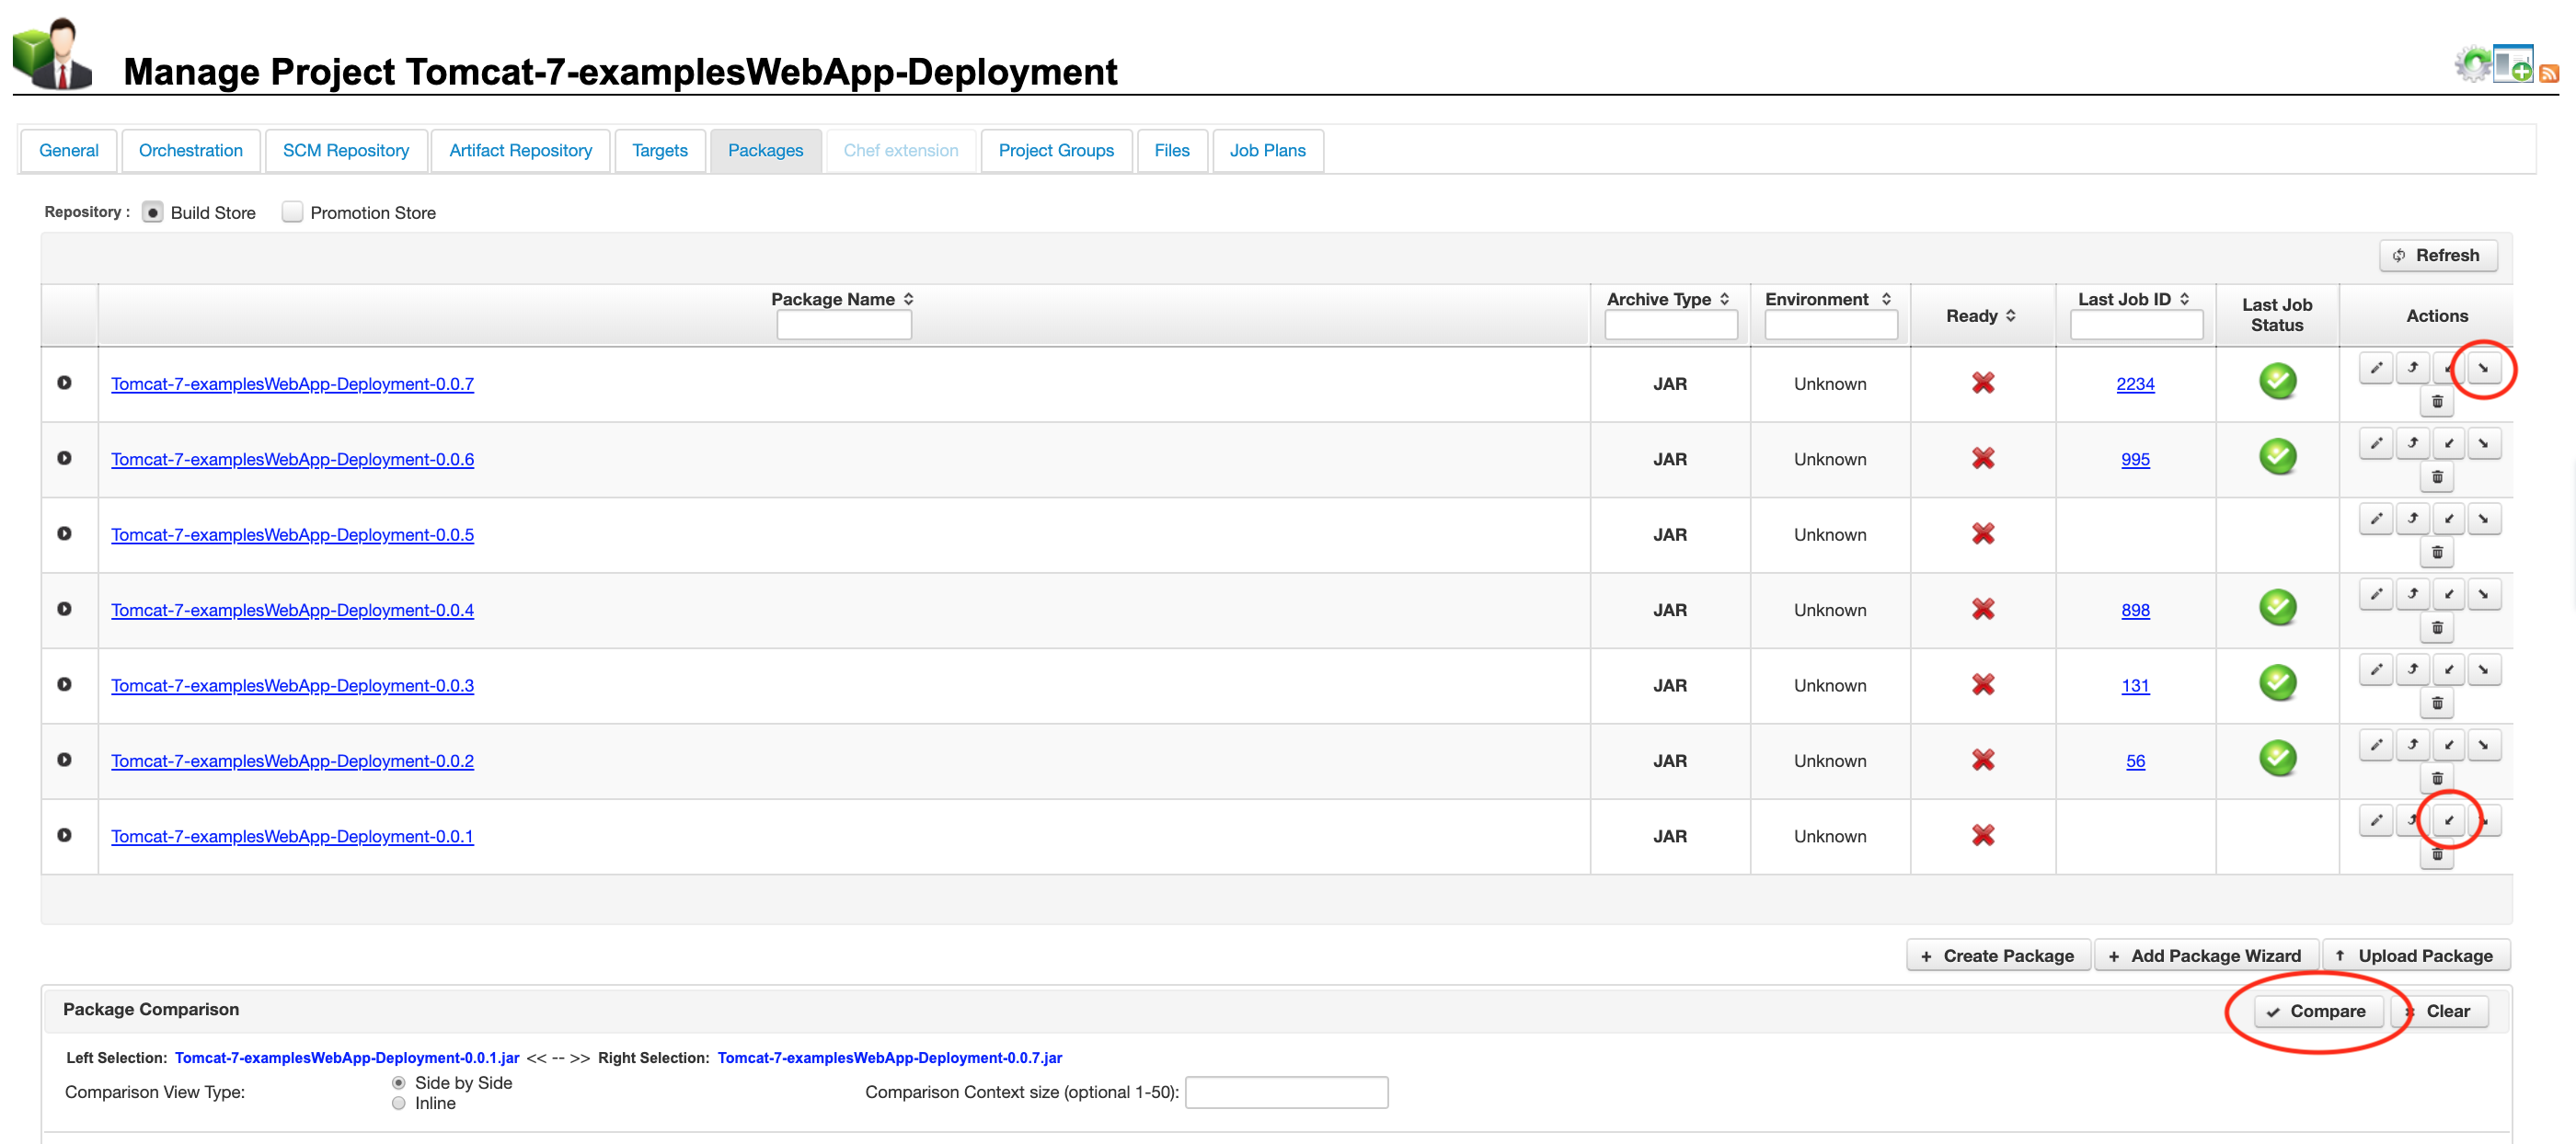Delete package 0.0.5 with the trash icon
The height and width of the screenshot is (1144, 2576).
[2437, 553]
